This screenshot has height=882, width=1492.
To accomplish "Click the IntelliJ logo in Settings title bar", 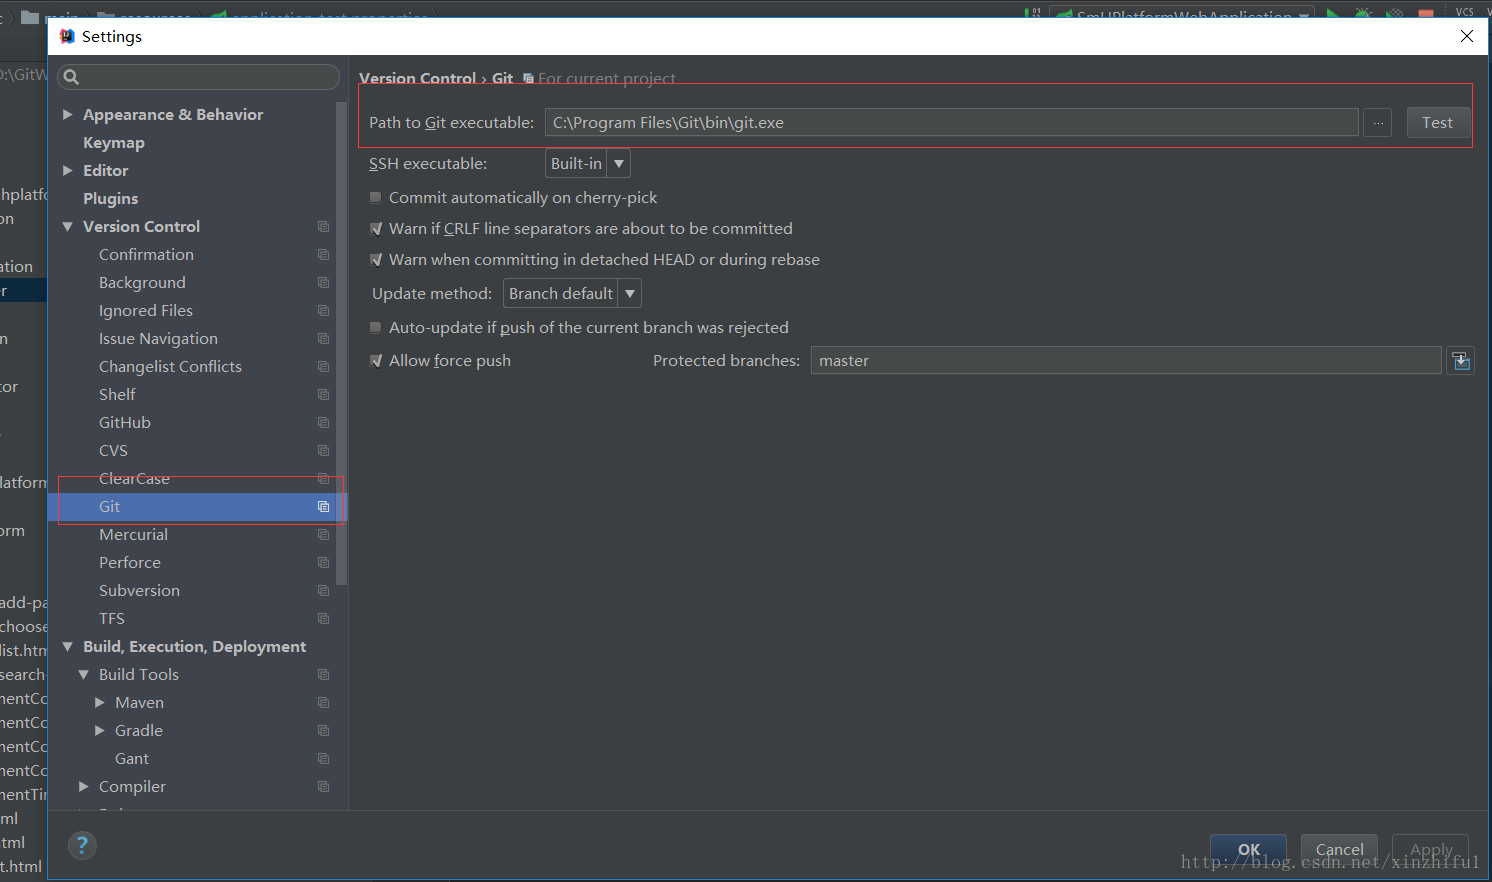I will 67,36.
